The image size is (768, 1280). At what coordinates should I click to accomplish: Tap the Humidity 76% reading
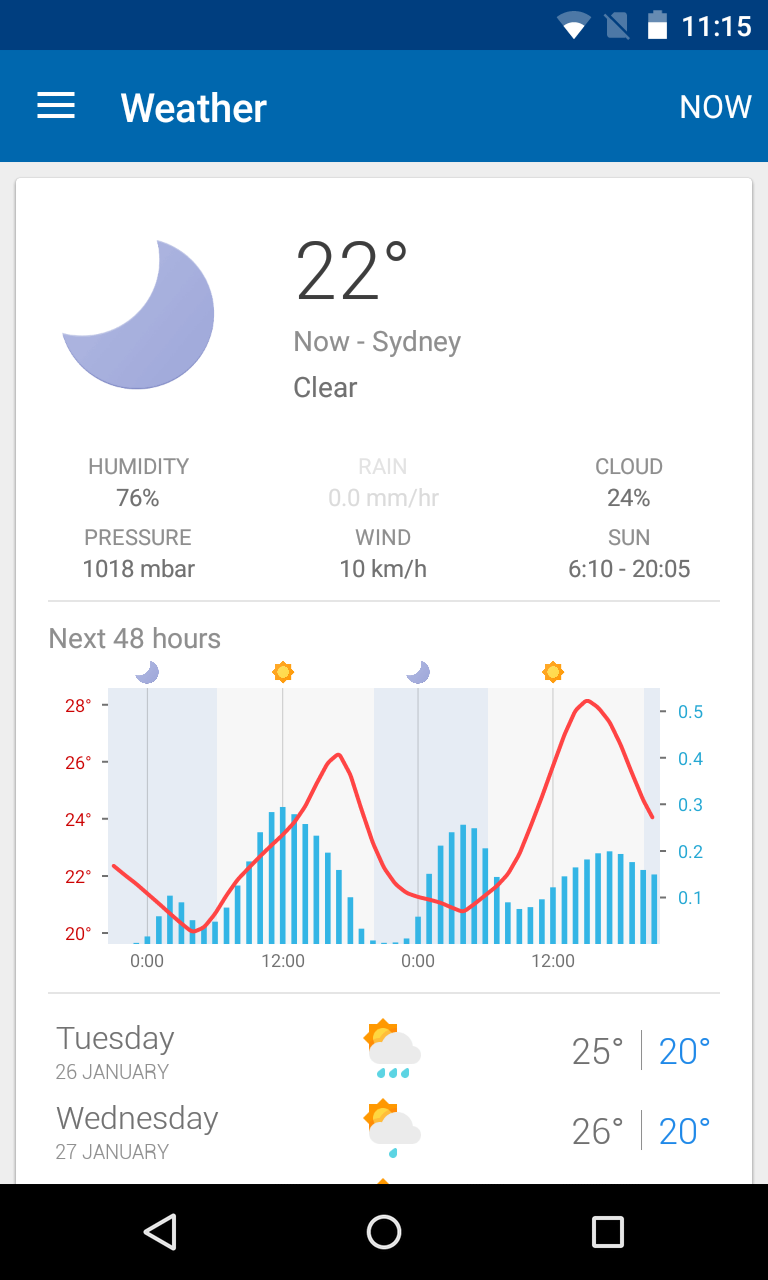138,483
